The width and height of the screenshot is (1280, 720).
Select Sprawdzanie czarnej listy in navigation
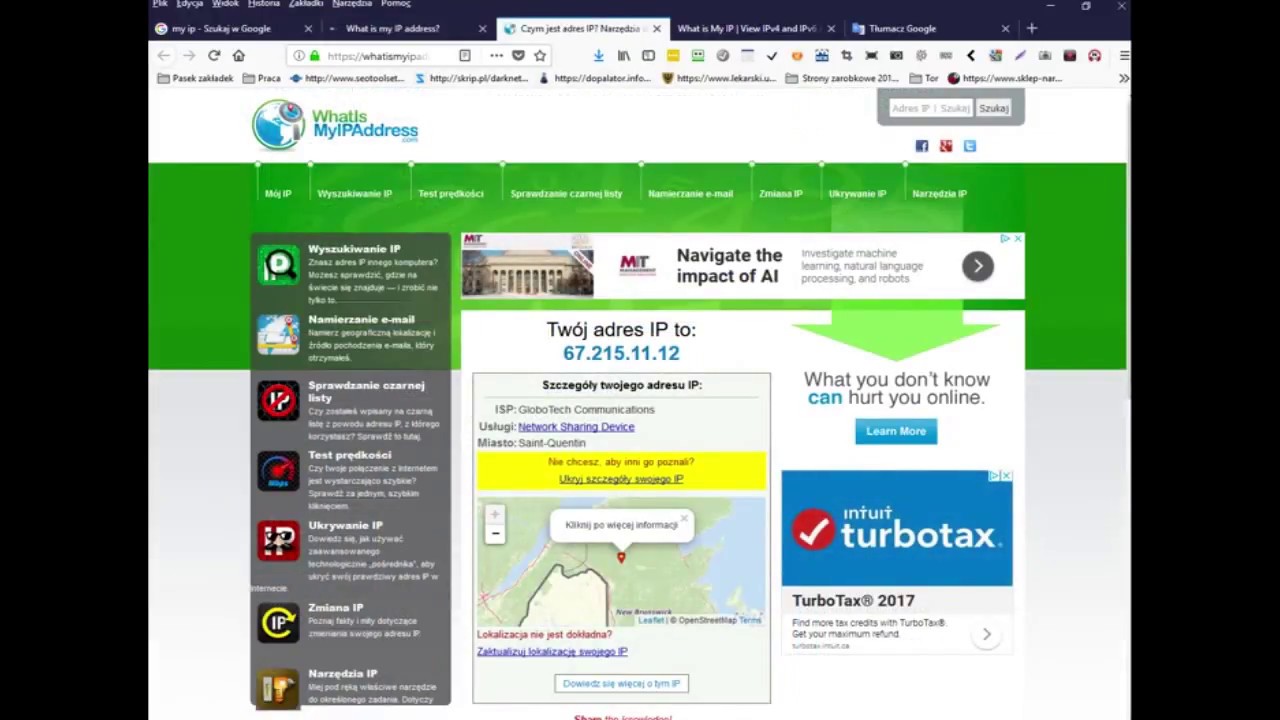click(566, 194)
